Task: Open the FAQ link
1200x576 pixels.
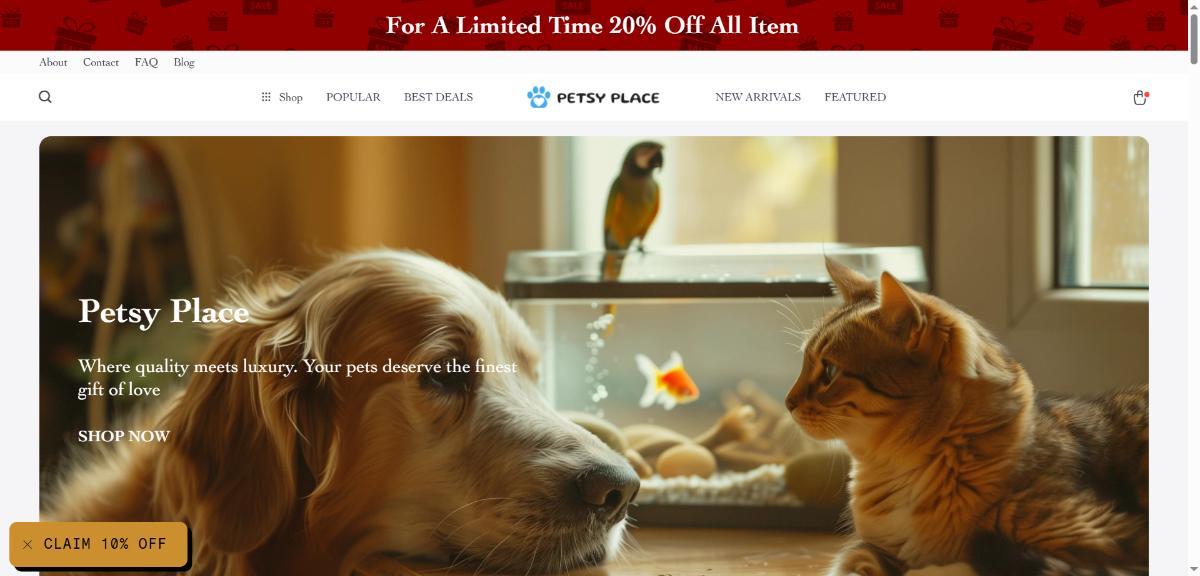Action: click(146, 62)
